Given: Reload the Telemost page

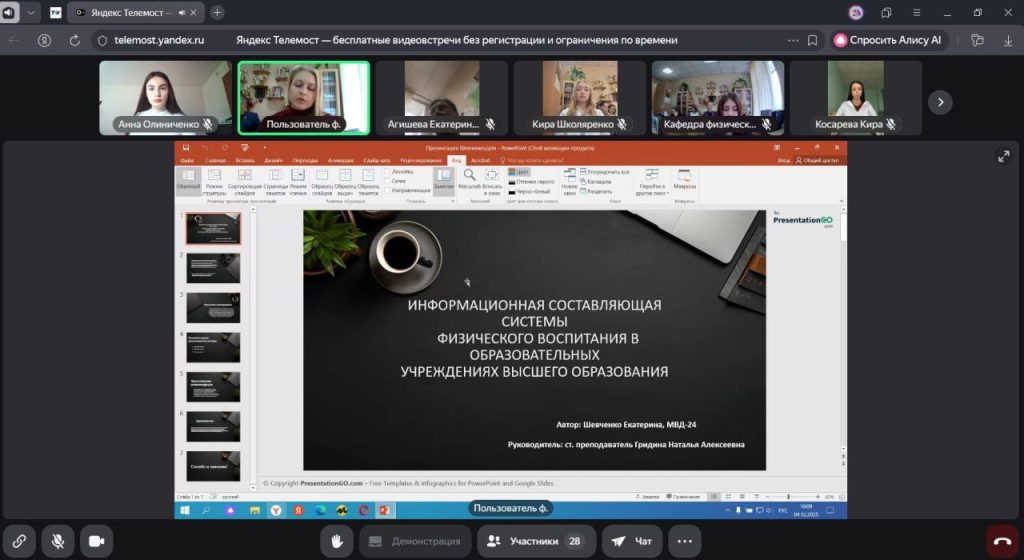Looking at the screenshot, I should click(x=74, y=40).
